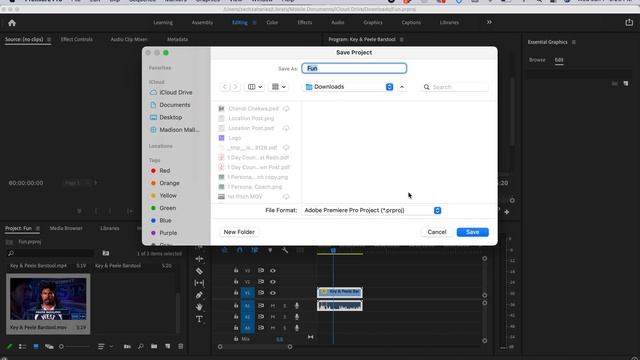
Task: Mute audio track A1
Action: coord(273,306)
